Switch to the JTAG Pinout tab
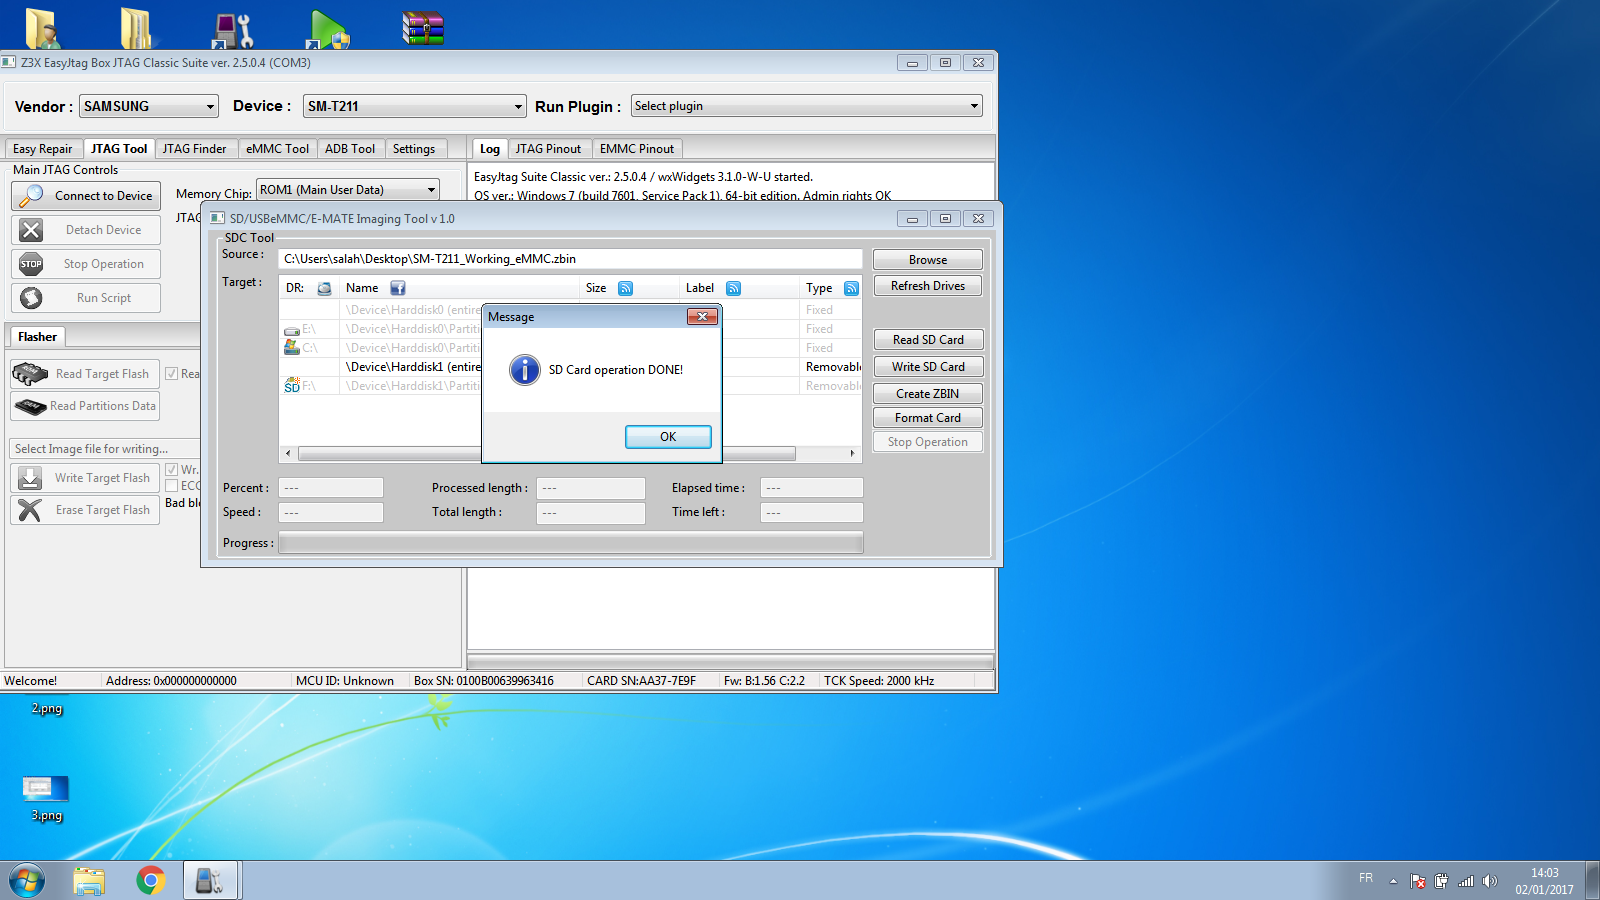Viewport: 1600px width, 900px height. pyautogui.click(x=548, y=149)
